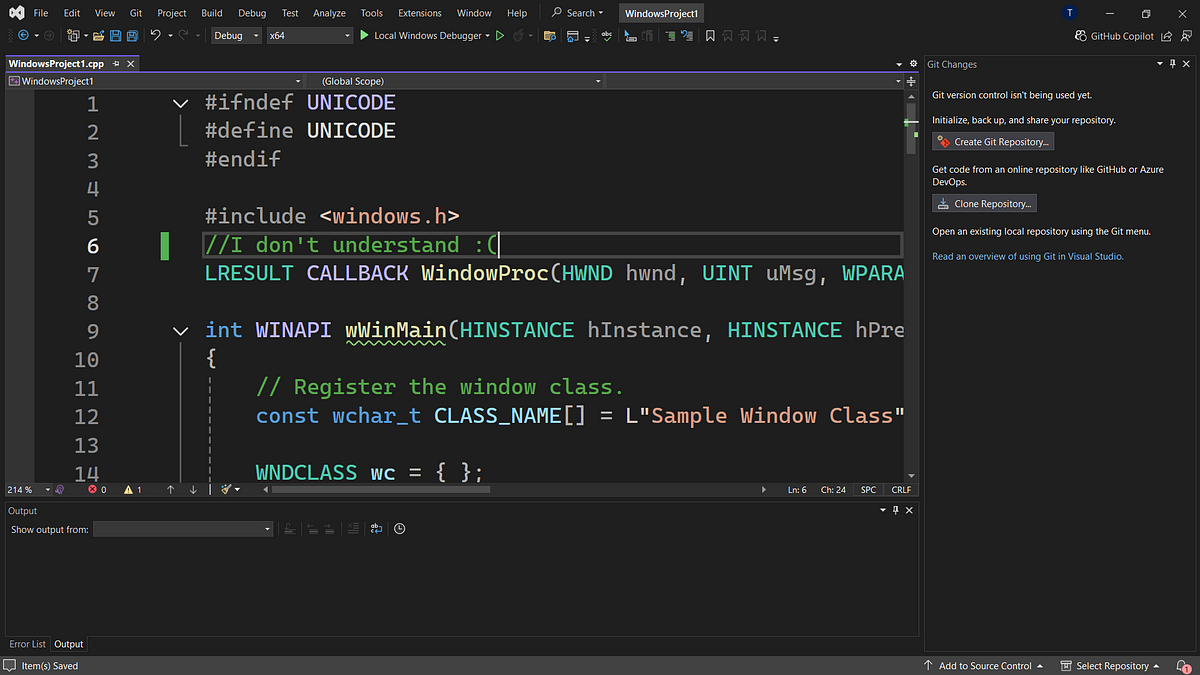Click the Ln: 6 line indicator

point(797,490)
